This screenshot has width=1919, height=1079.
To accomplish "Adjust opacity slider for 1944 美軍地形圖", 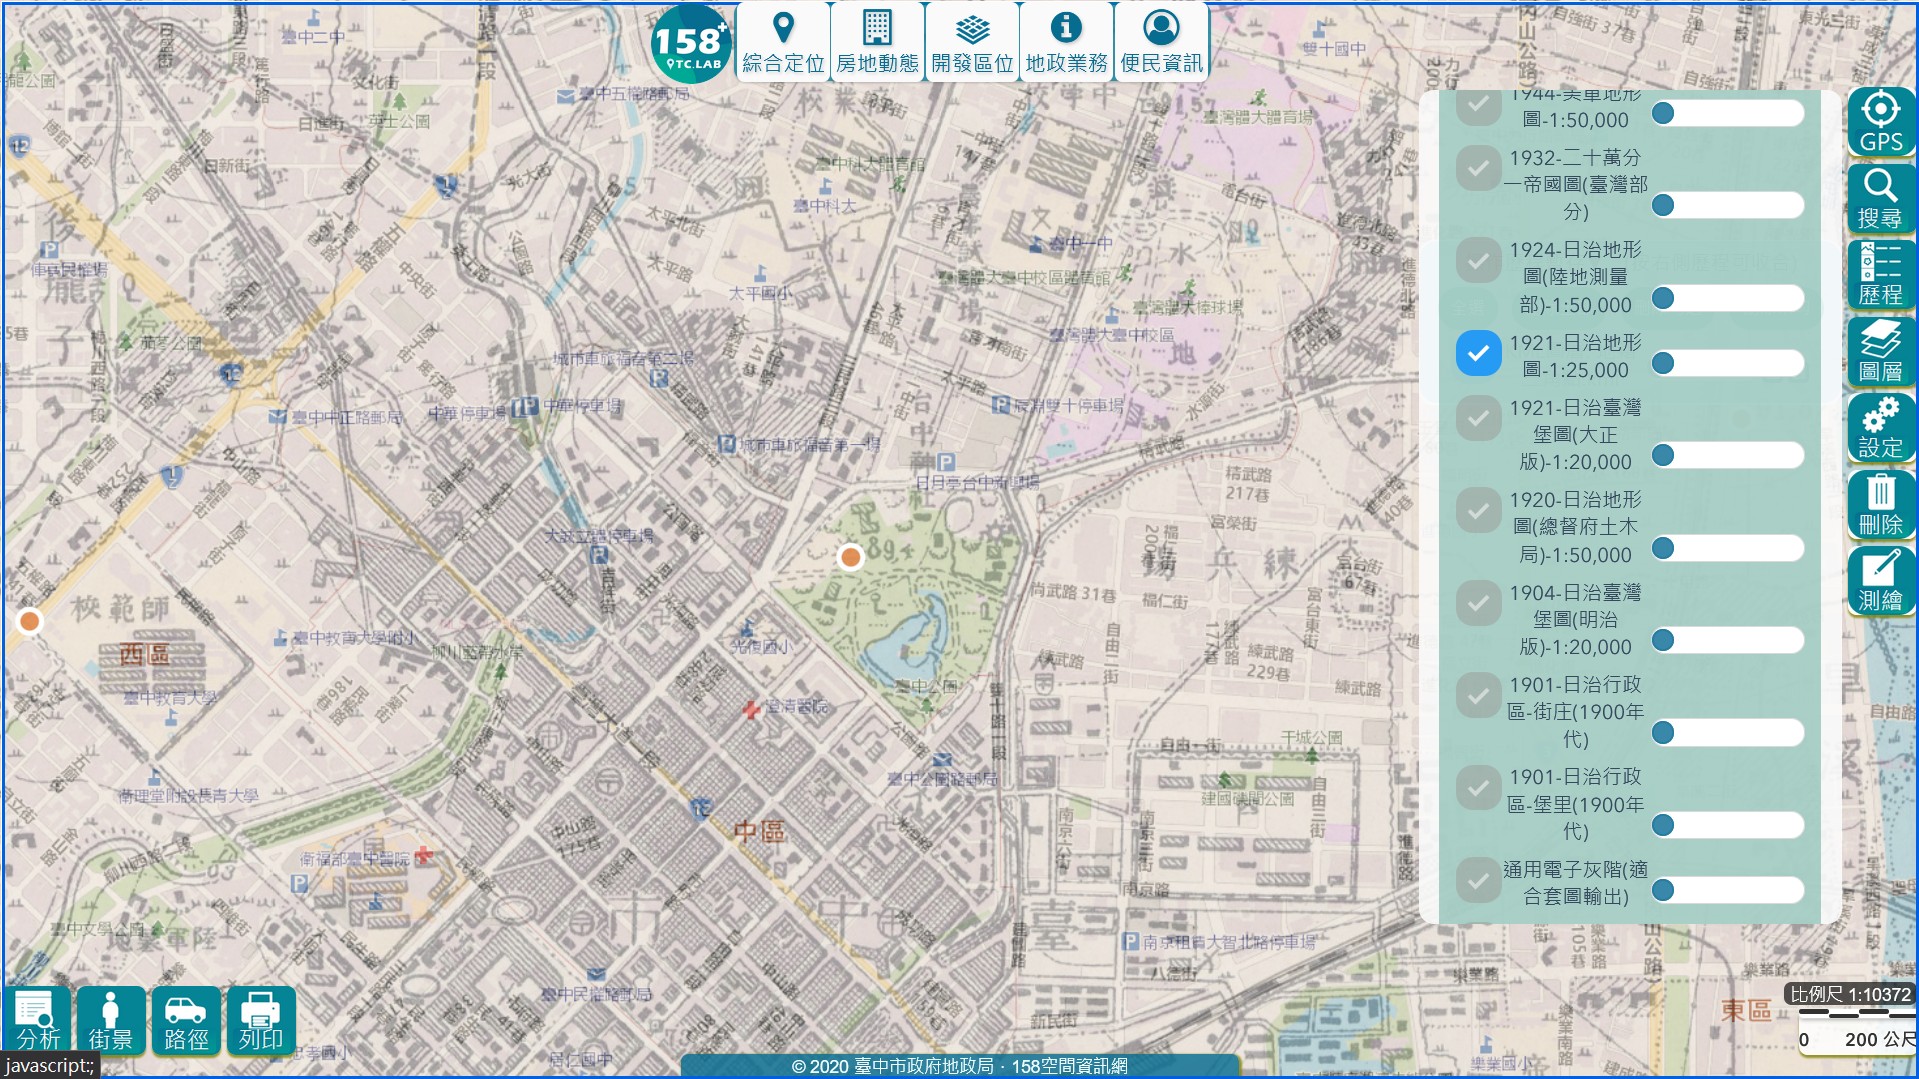I will point(1727,113).
